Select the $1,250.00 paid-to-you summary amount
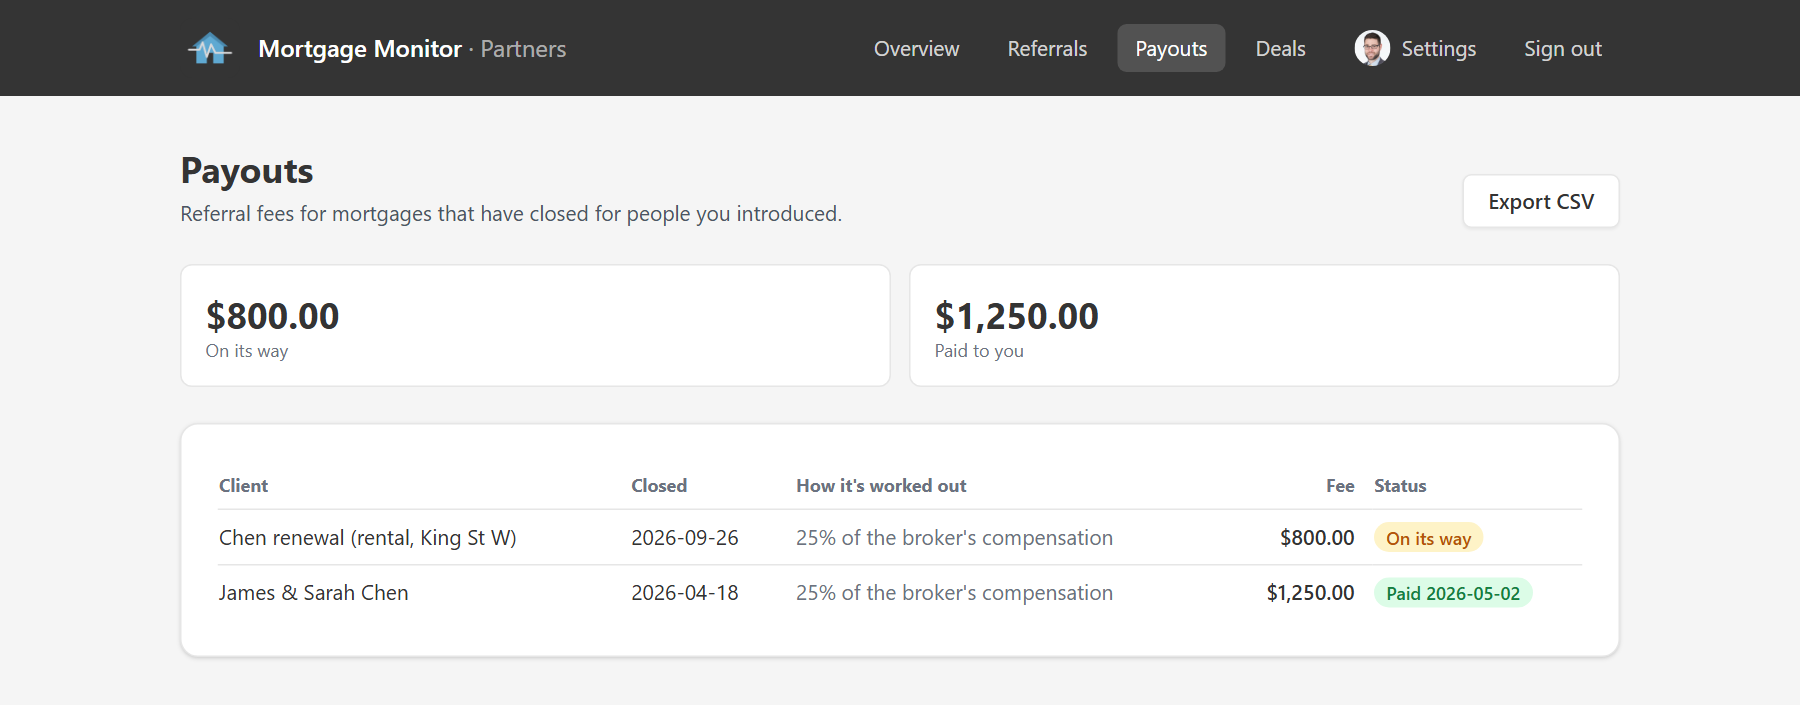The height and width of the screenshot is (705, 1800). tap(1016, 316)
